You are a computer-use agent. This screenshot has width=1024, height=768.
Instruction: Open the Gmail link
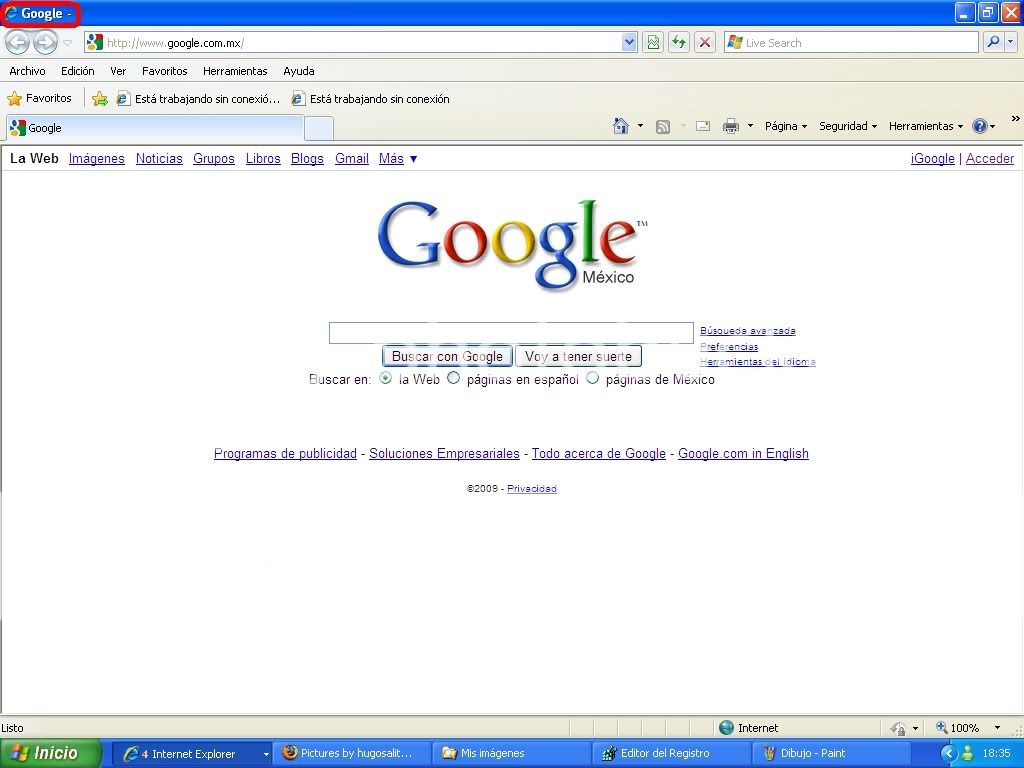coord(352,159)
